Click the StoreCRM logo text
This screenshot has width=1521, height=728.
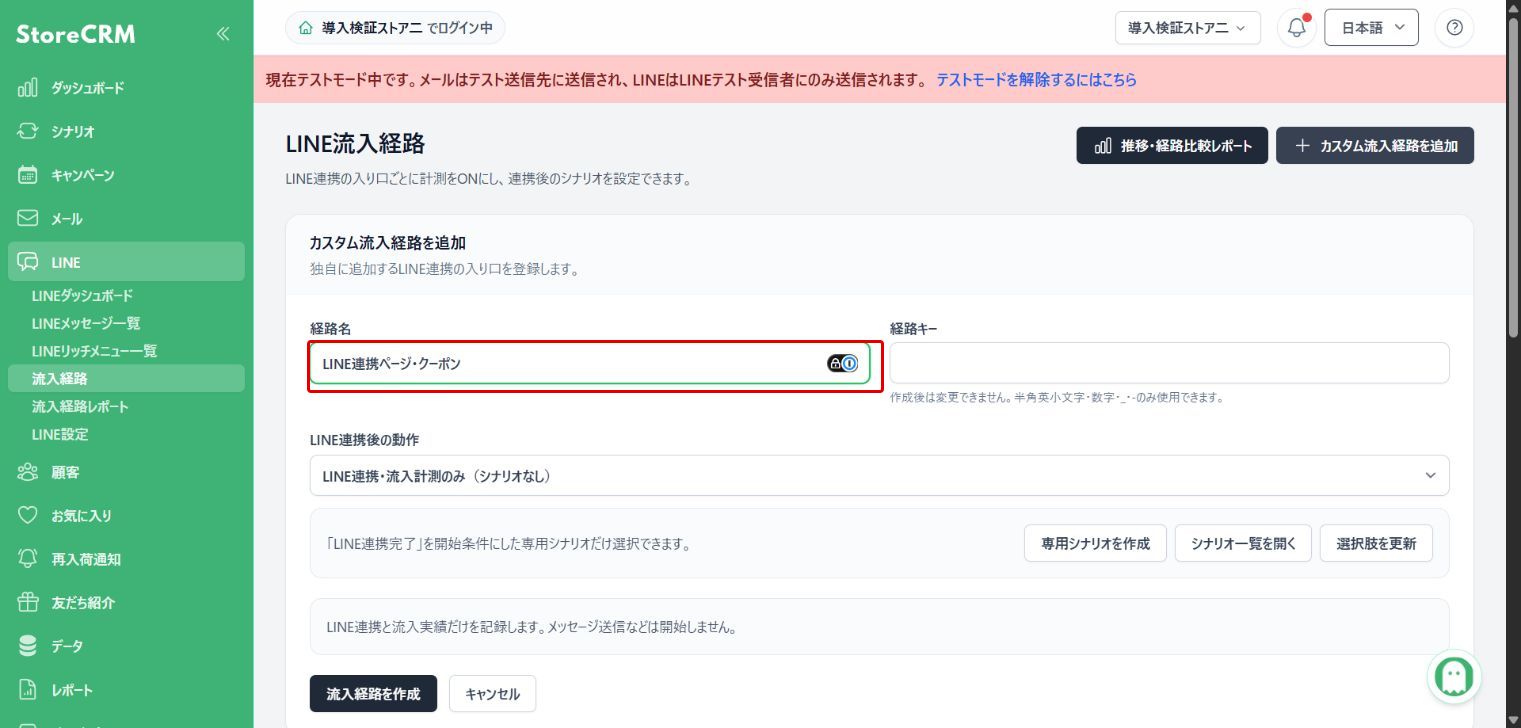[x=75, y=35]
